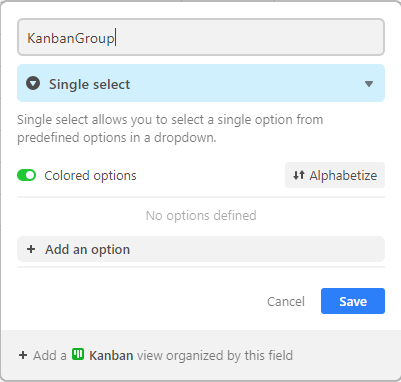This screenshot has width=401, height=382.
Task: Expand the Single select field type selector
Action: tap(201, 83)
